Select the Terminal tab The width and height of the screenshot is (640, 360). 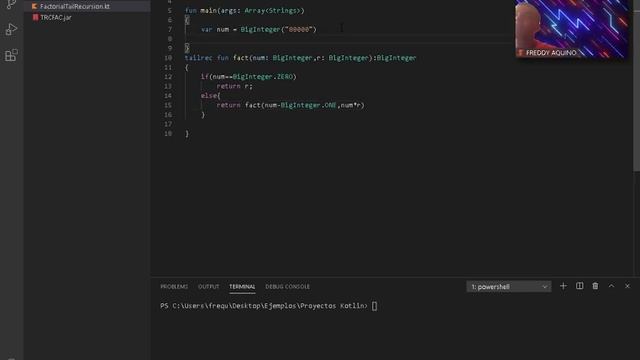click(x=242, y=287)
